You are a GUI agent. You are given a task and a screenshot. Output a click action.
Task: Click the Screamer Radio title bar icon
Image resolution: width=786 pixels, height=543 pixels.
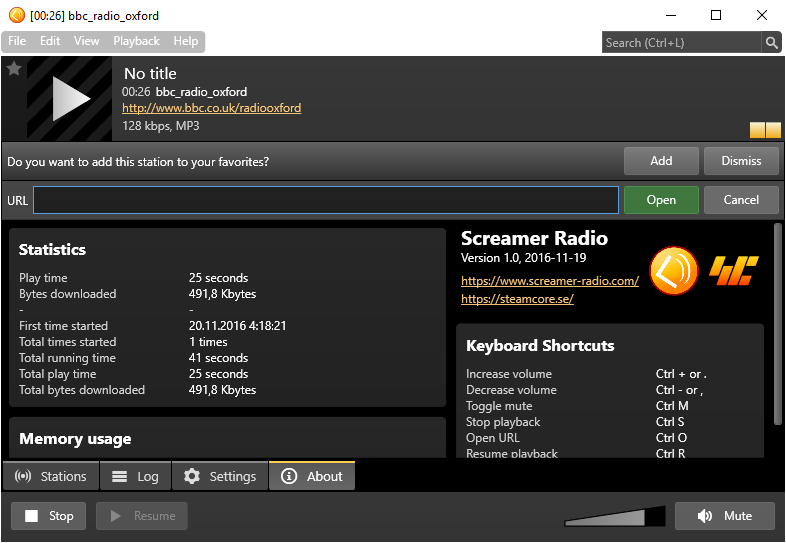point(17,15)
